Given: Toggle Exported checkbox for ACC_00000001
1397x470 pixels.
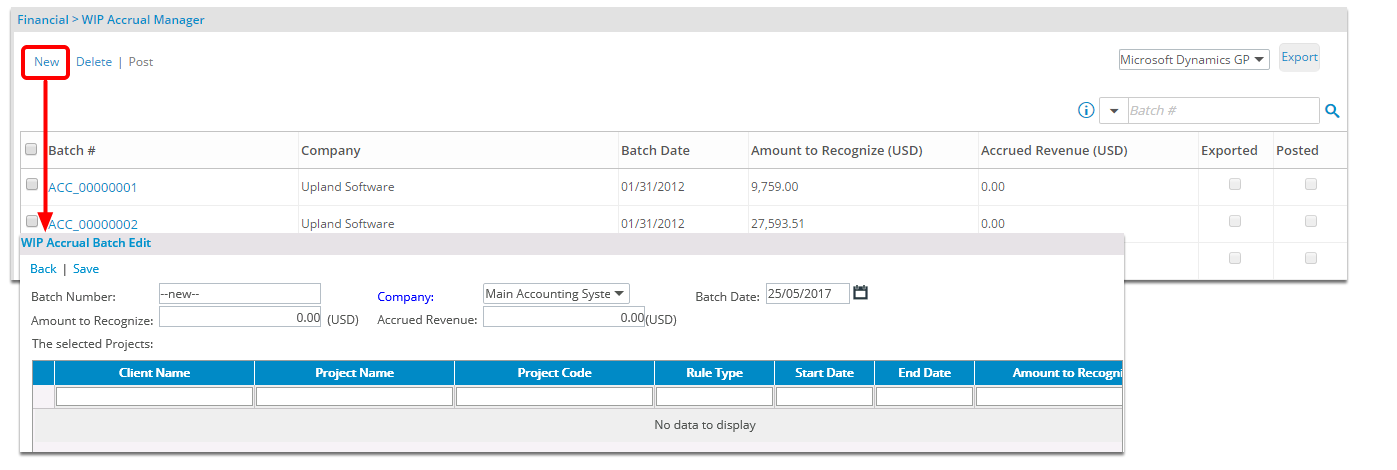Looking at the screenshot, I should click(1235, 184).
